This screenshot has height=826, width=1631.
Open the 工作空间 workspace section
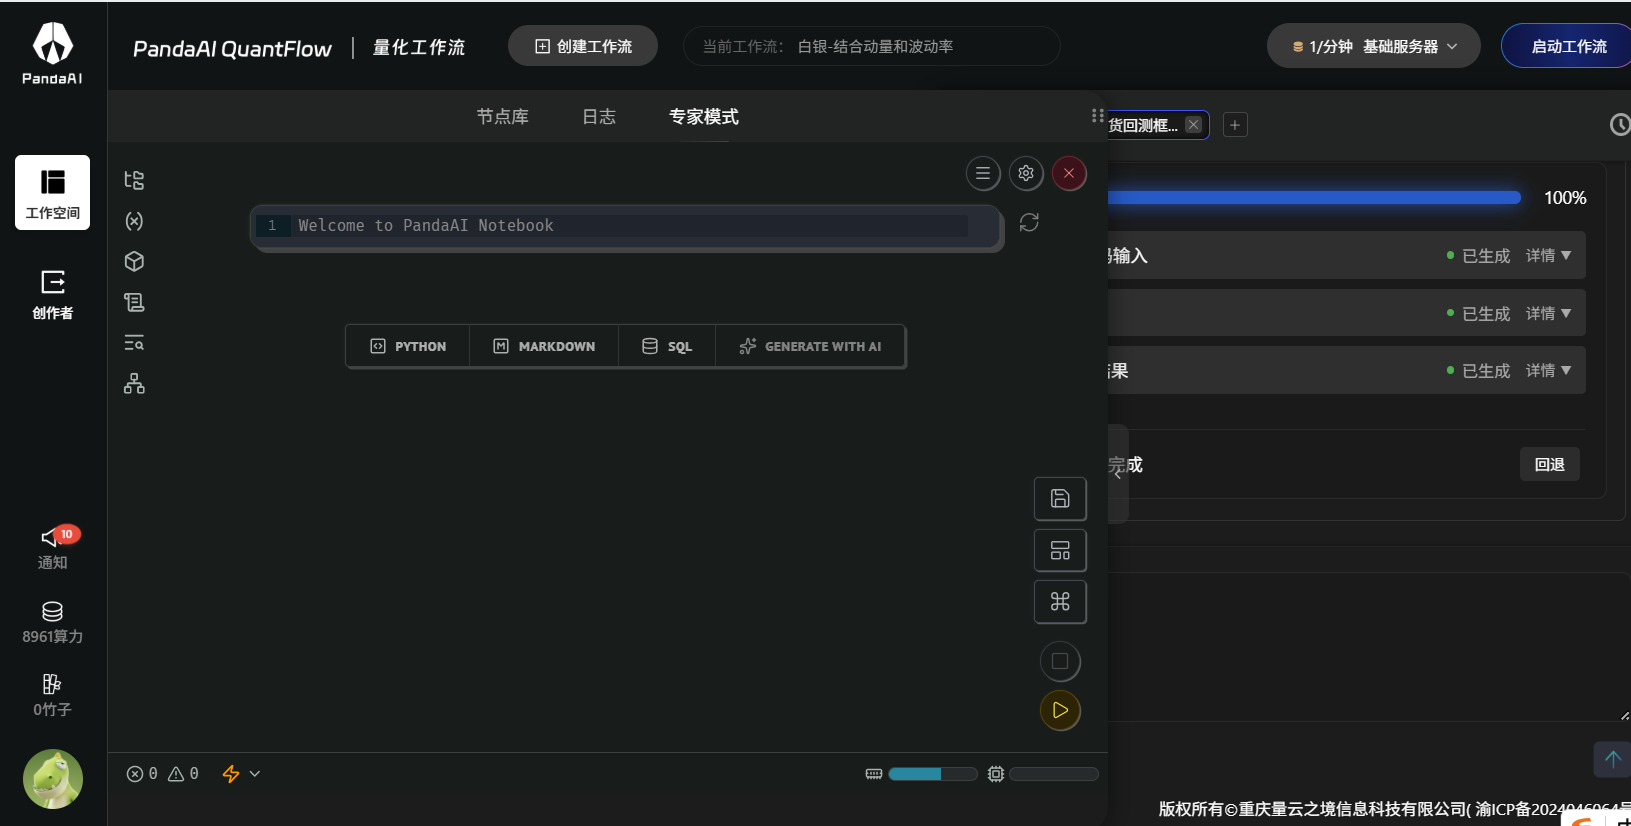coord(52,192)
